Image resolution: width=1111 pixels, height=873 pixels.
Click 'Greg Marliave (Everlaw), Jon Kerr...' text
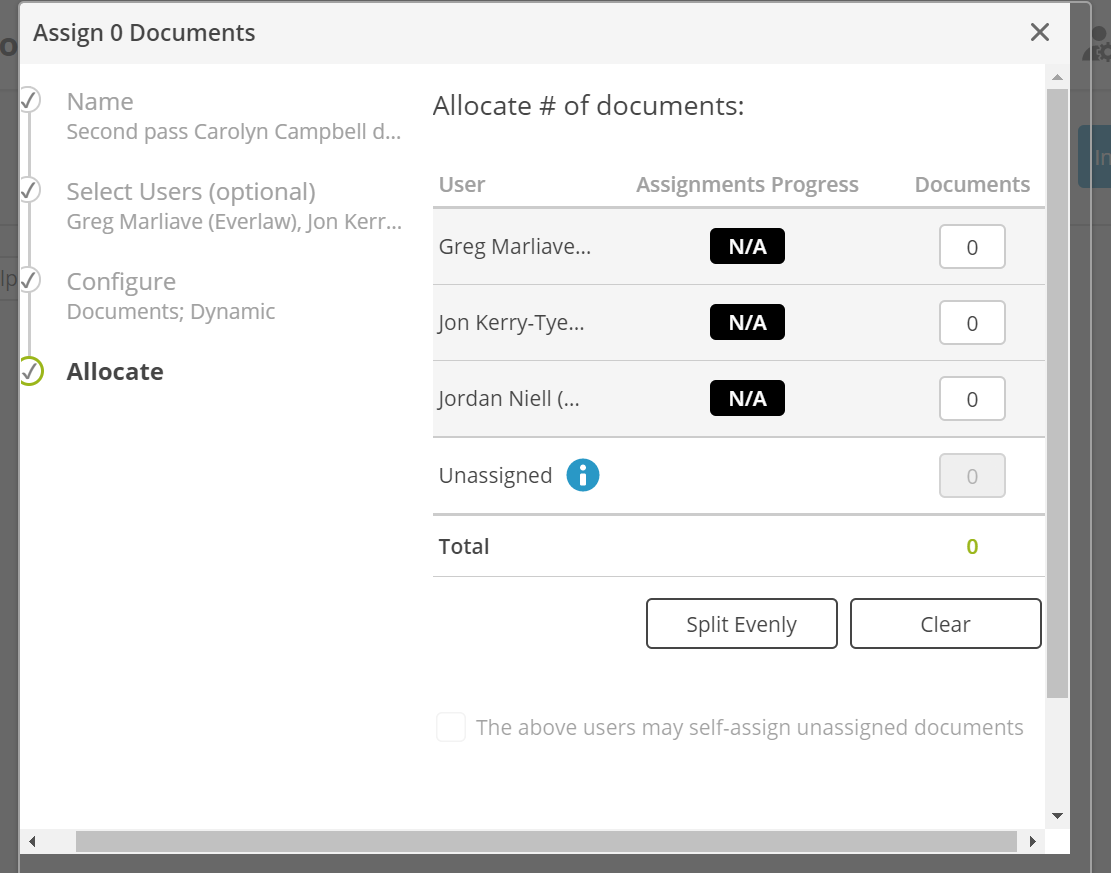(234, 222)
